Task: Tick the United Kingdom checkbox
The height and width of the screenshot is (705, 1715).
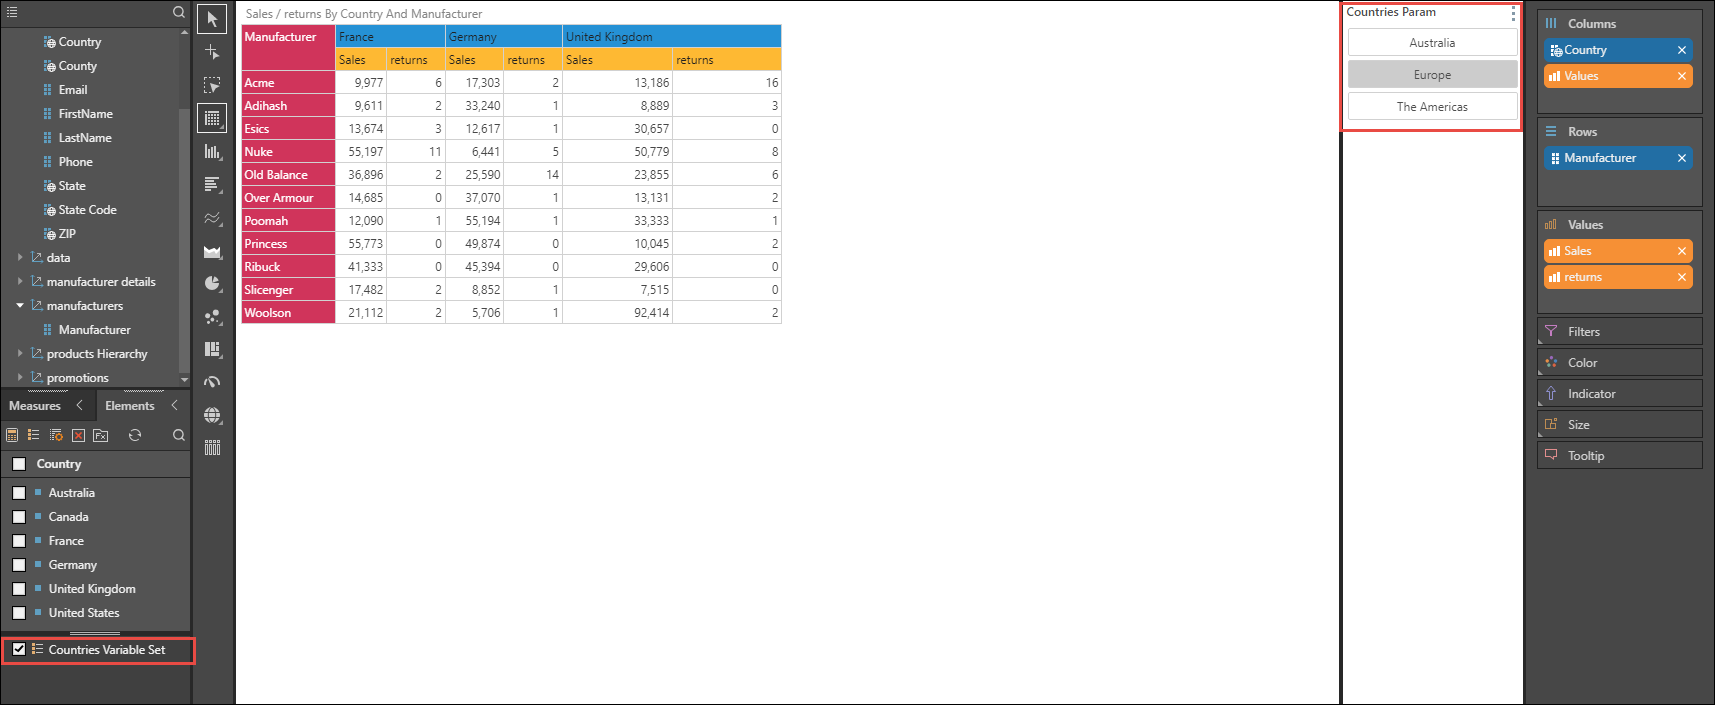Action: click(19, 589)
